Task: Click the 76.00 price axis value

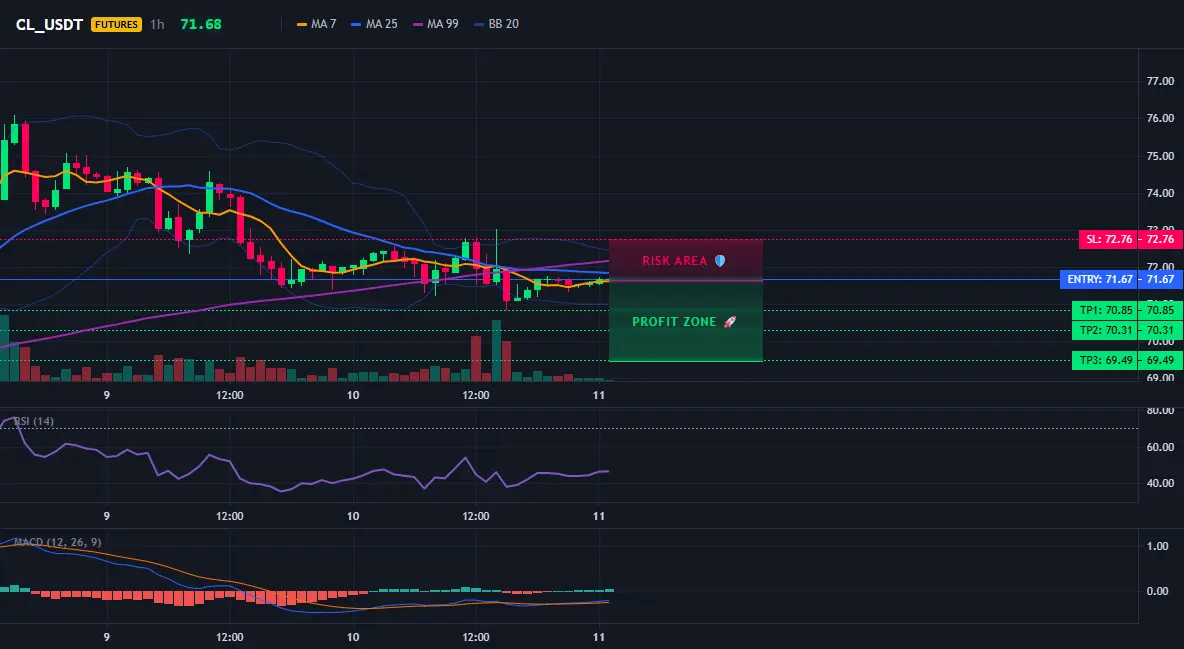Action: tap(1160, 119)
